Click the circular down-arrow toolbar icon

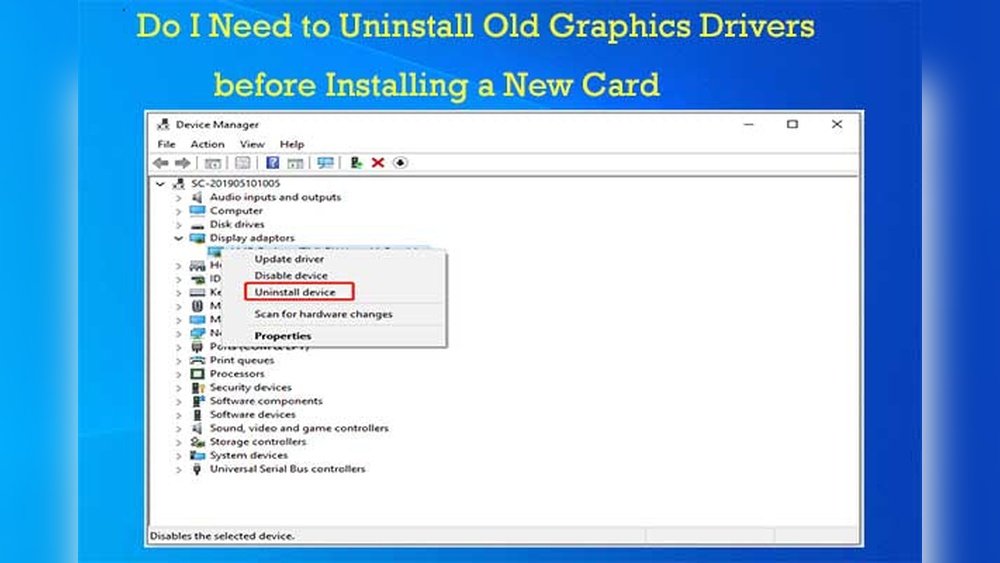(x=401, y=163)
